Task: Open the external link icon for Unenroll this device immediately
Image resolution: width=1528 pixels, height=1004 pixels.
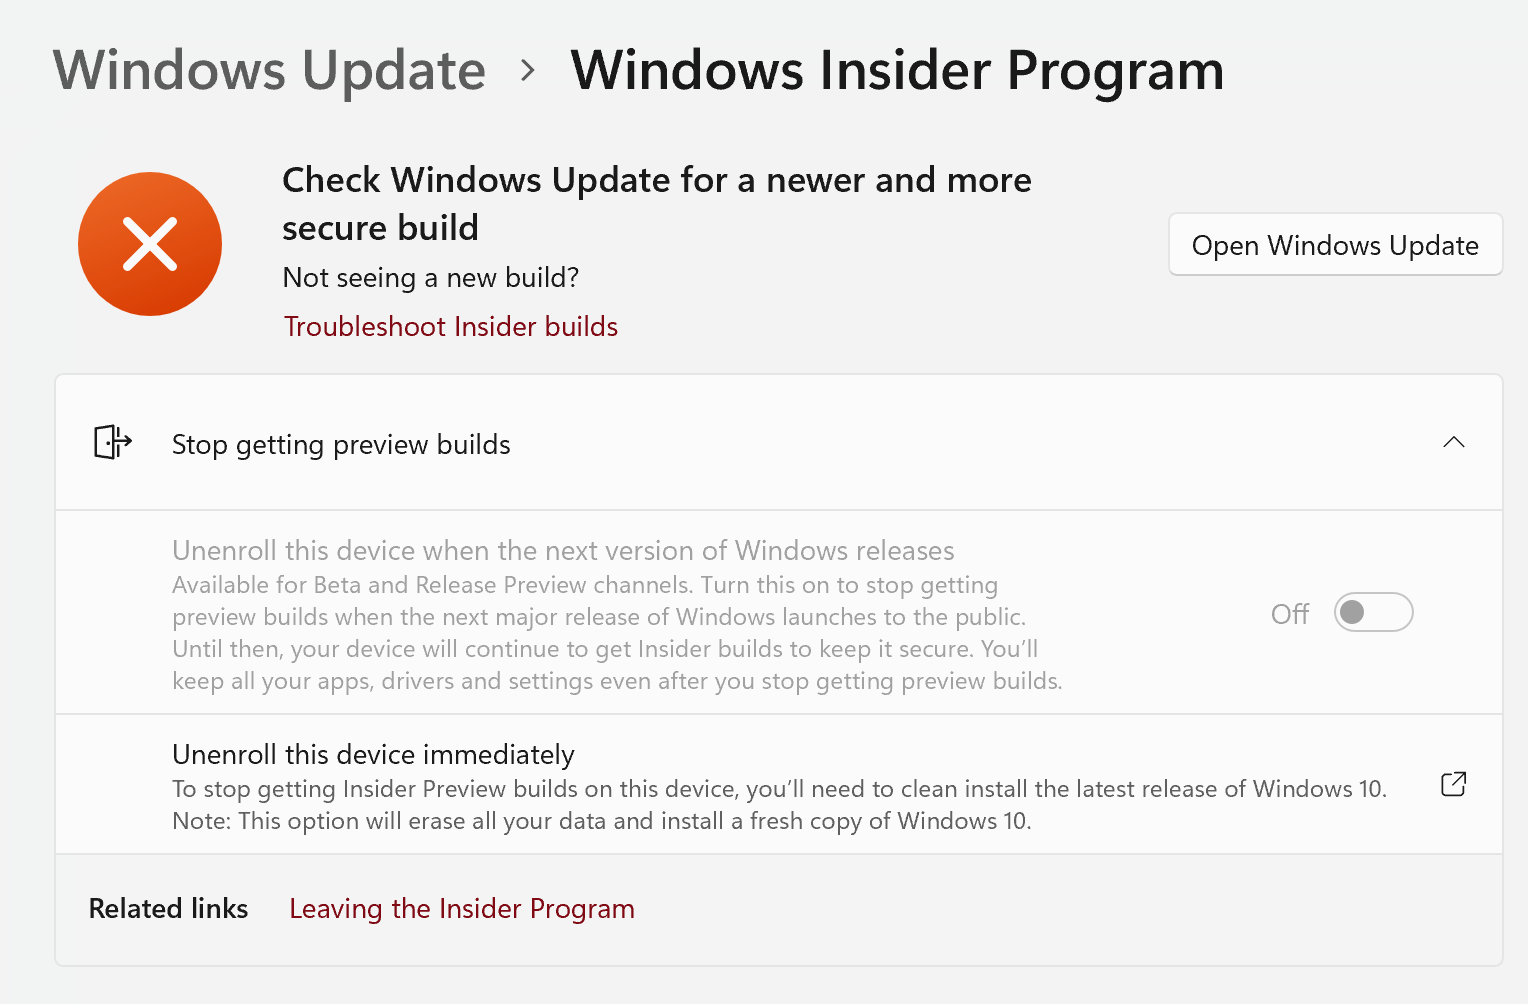Action: click(1453, 784)
